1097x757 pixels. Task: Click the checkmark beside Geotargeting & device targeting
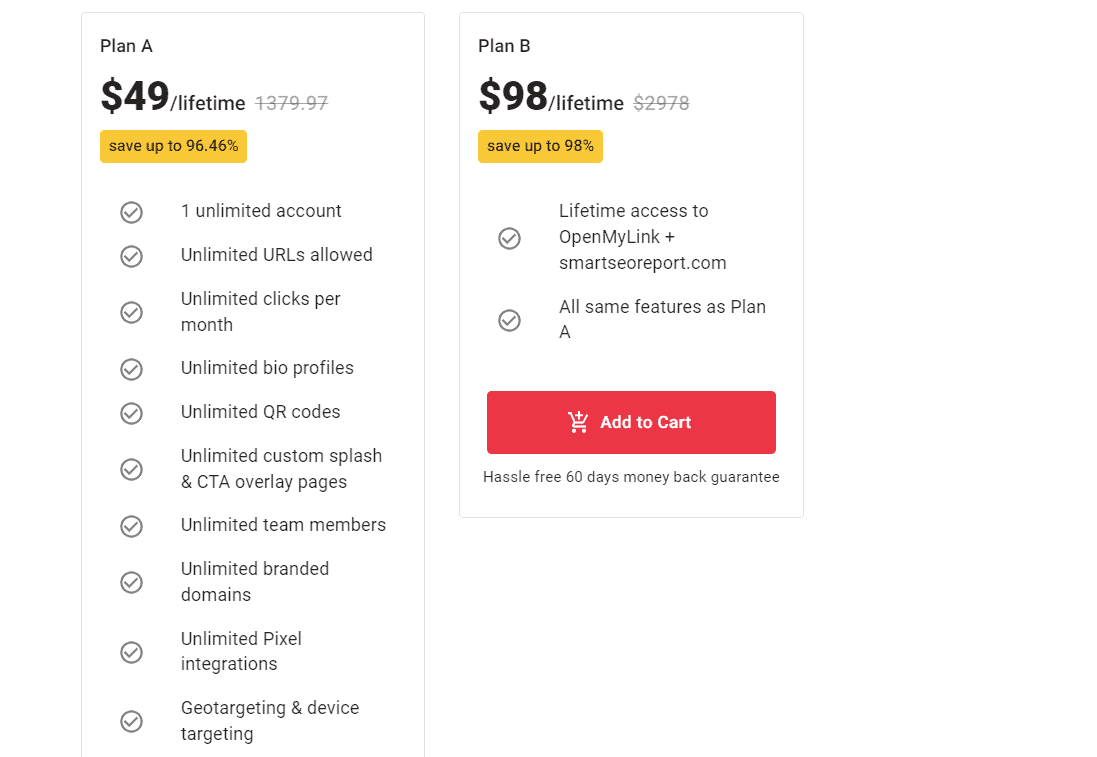click(x=131, y=721)
